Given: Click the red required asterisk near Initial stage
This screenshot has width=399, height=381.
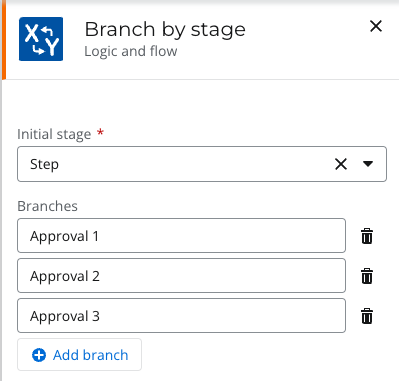Looking at the screenshot, I should click(100, 133).
